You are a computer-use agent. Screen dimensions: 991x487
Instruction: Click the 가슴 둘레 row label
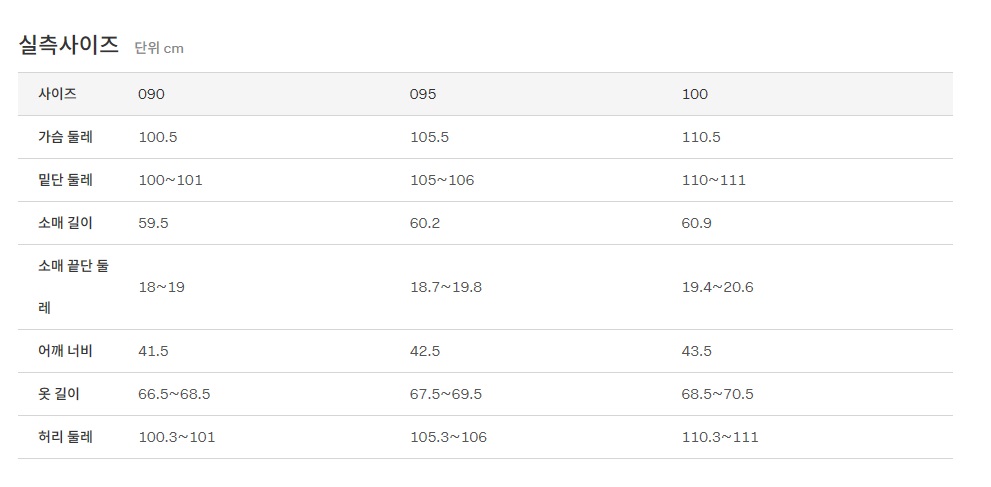(65, 137)
